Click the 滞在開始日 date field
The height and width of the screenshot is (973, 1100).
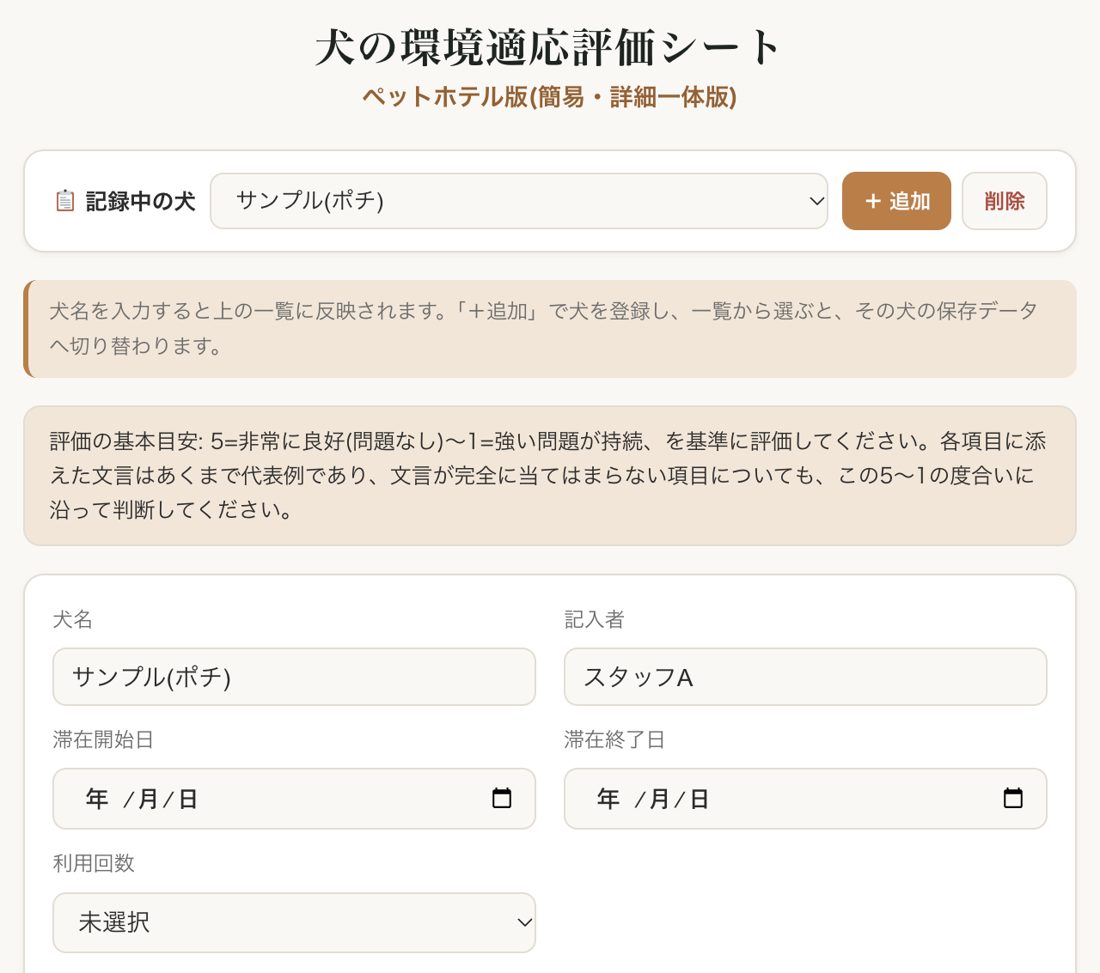click(294, 798)
